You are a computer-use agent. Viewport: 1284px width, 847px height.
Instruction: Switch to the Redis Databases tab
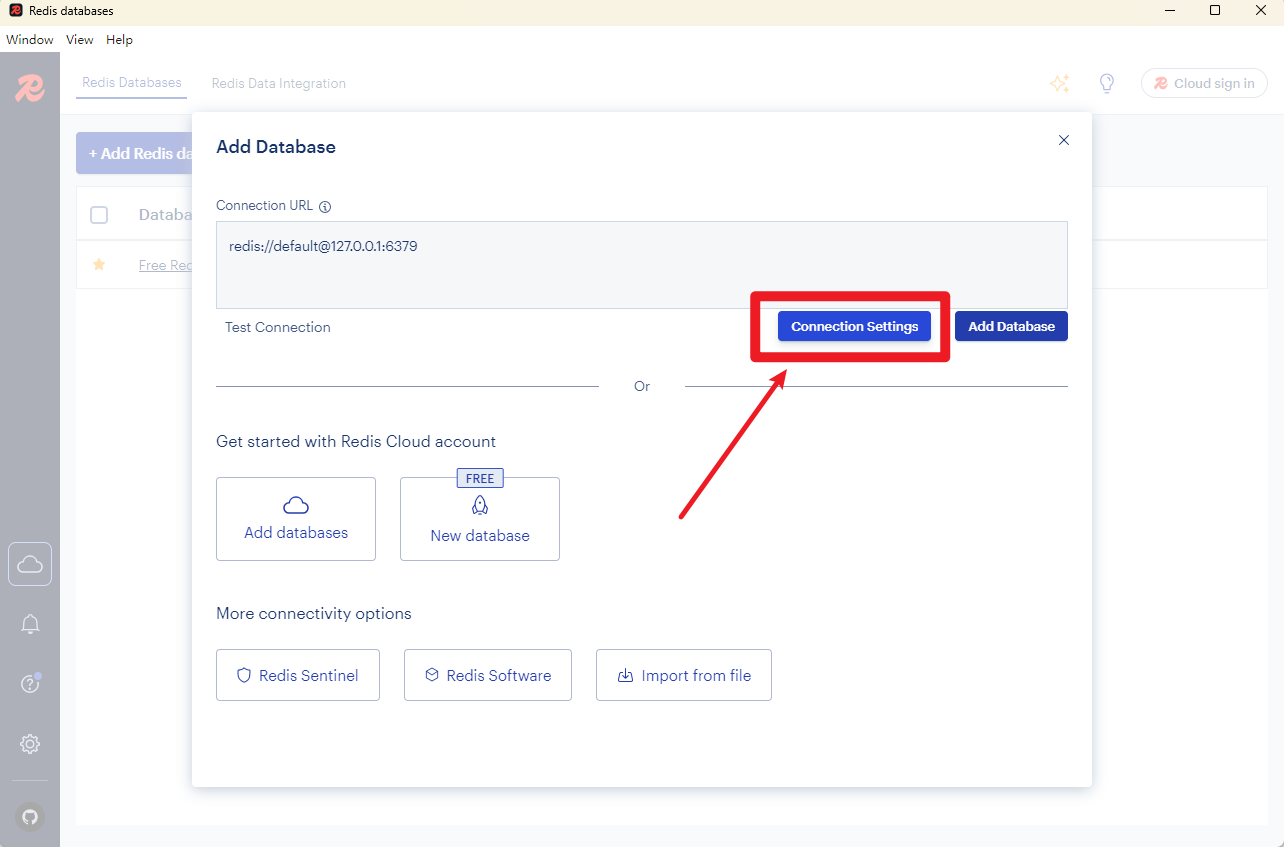pyautogui.click(x=132, y=83)
